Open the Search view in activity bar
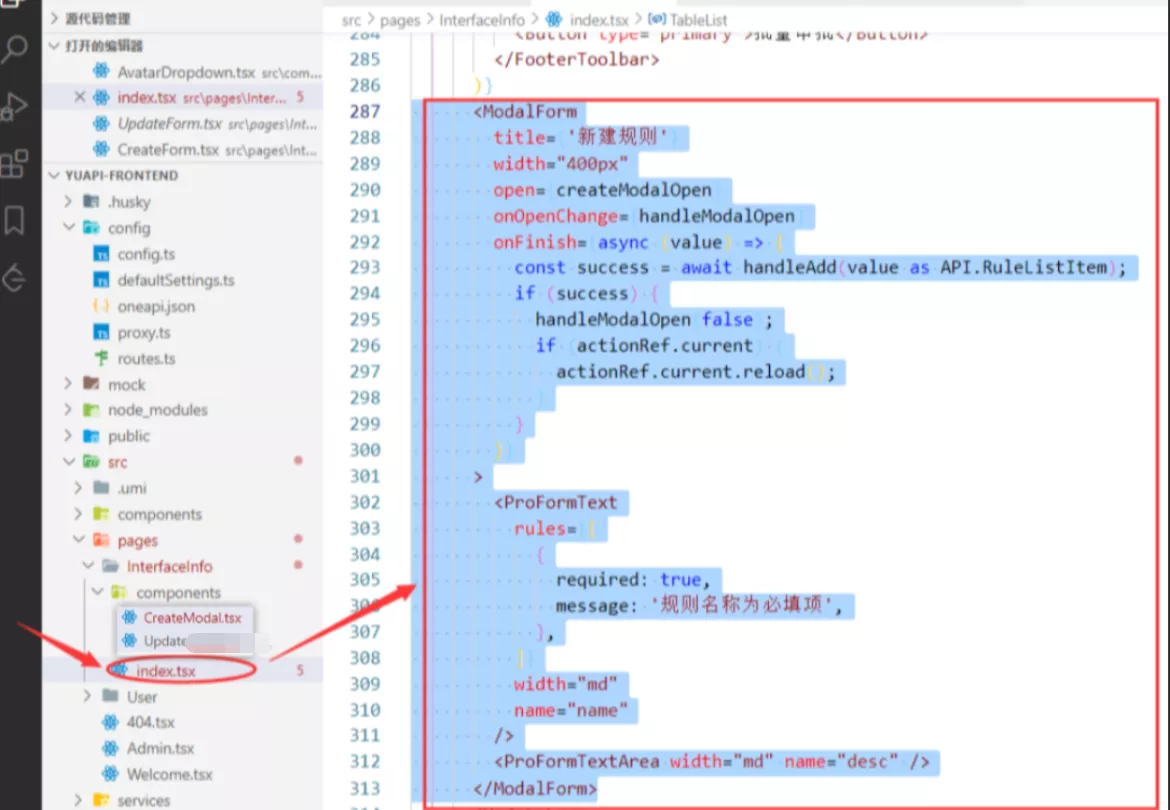The width and height of the screenshot is (1170, 810). click(15, 50)
